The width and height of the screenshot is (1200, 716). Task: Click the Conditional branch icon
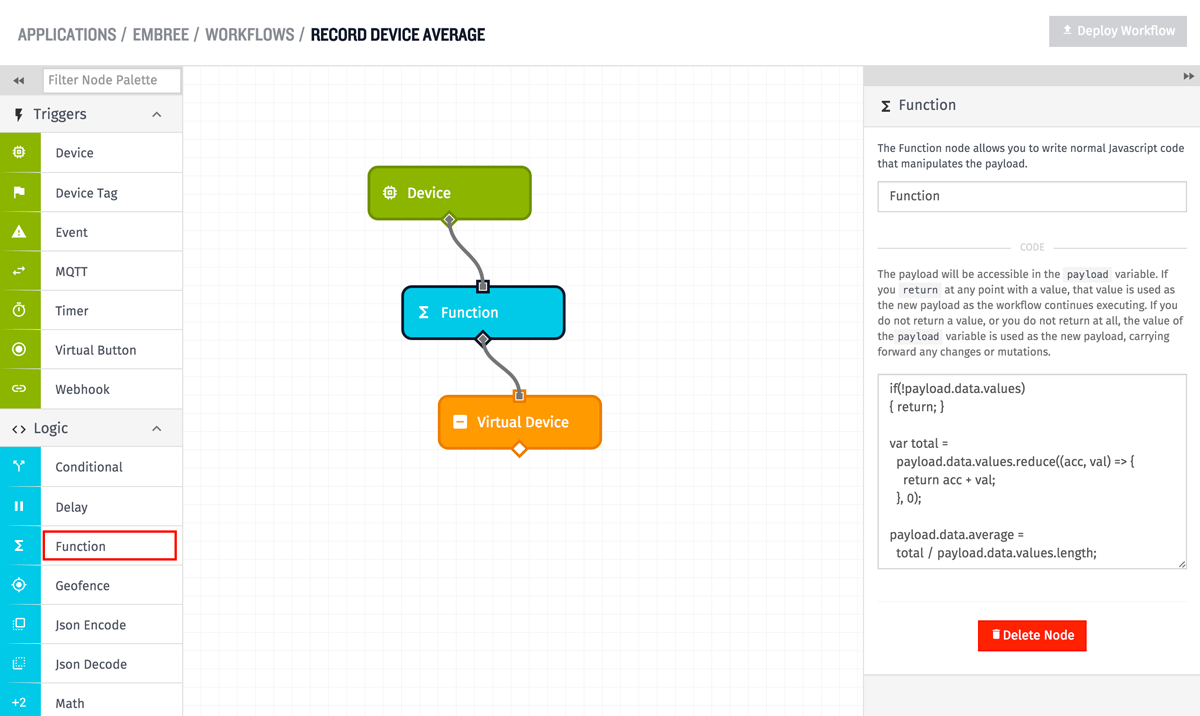[x=19, y=466]
